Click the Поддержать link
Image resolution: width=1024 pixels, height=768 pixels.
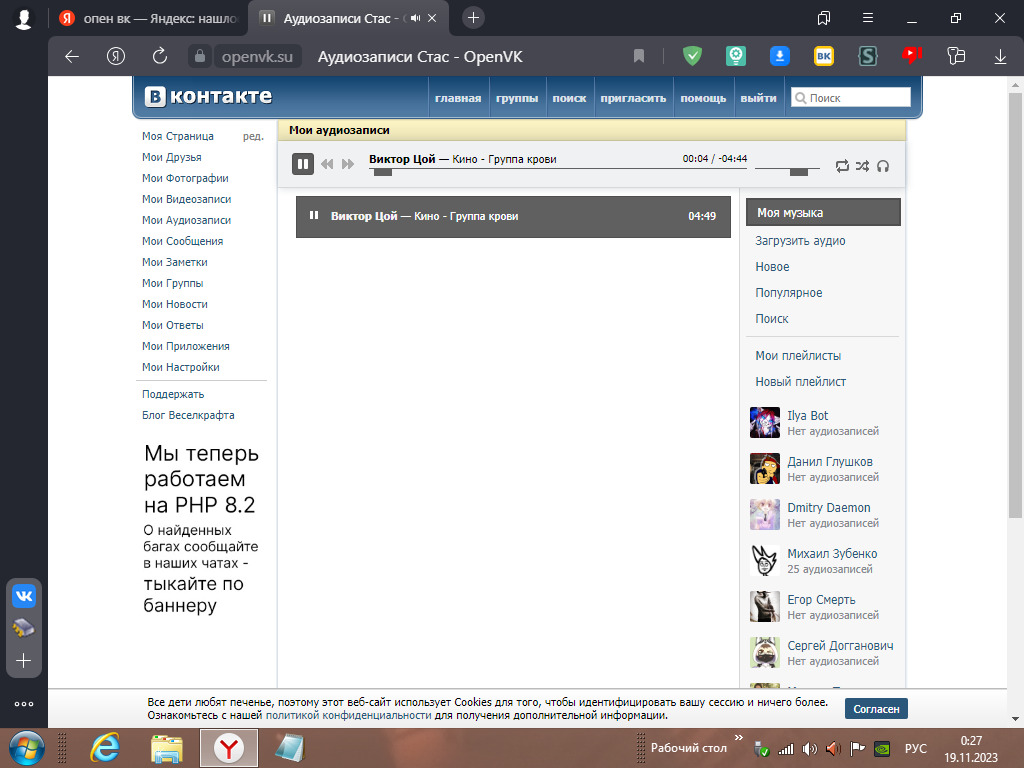pos(173,394)
